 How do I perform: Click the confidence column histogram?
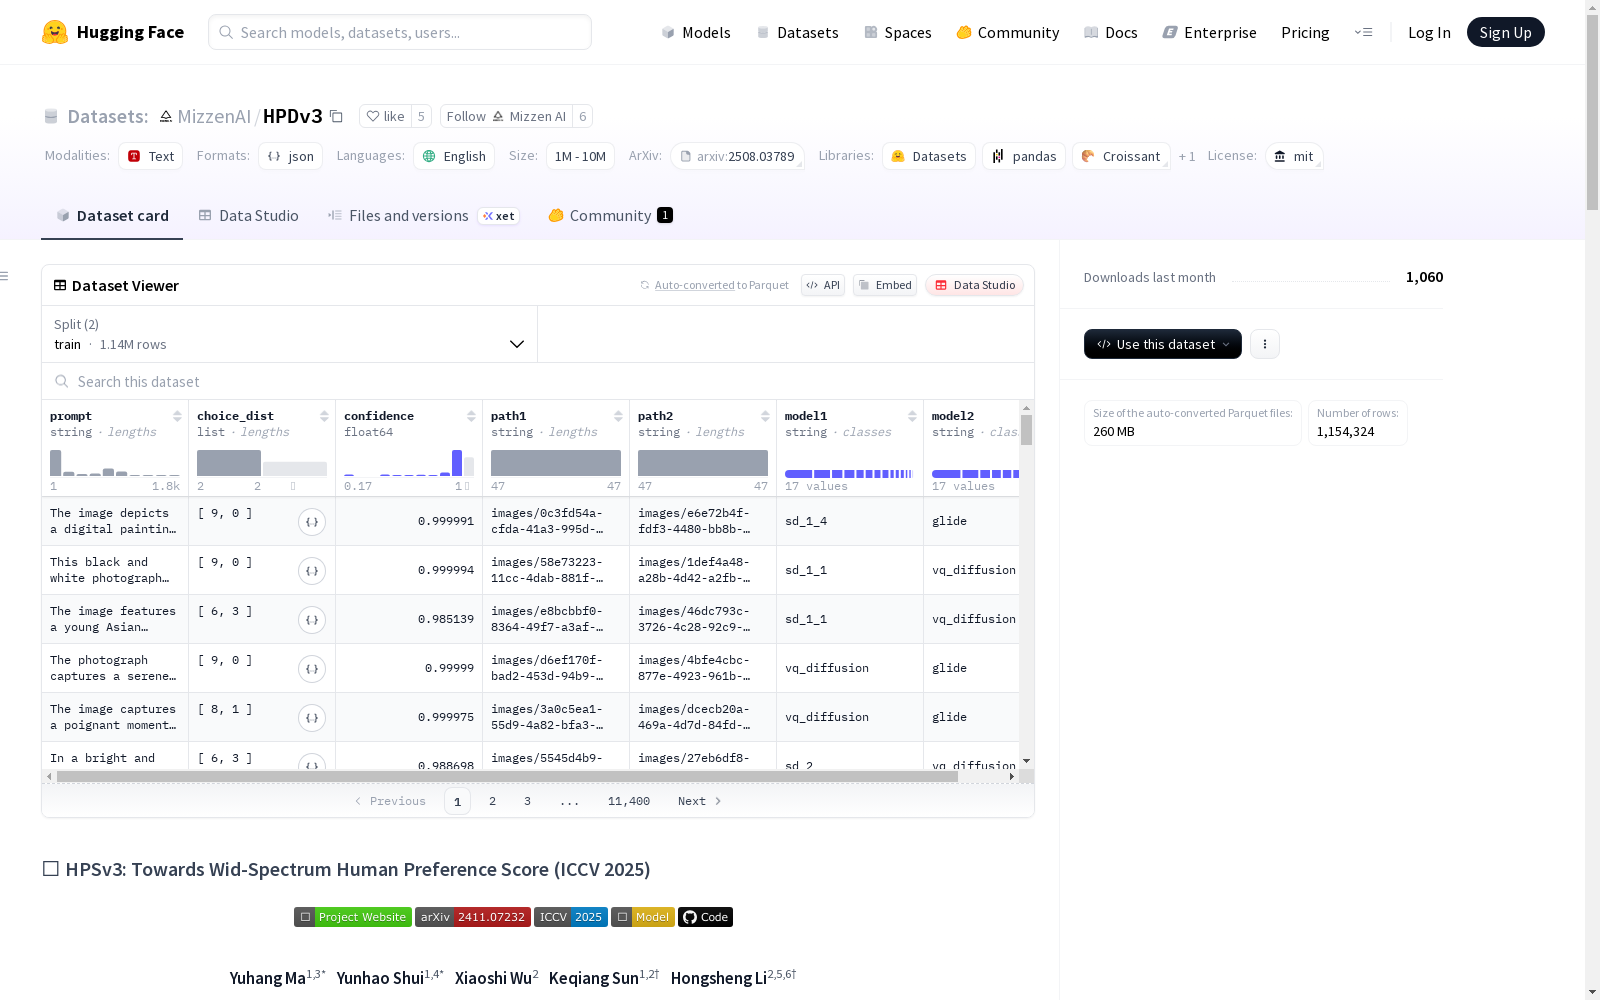(409, 462)
